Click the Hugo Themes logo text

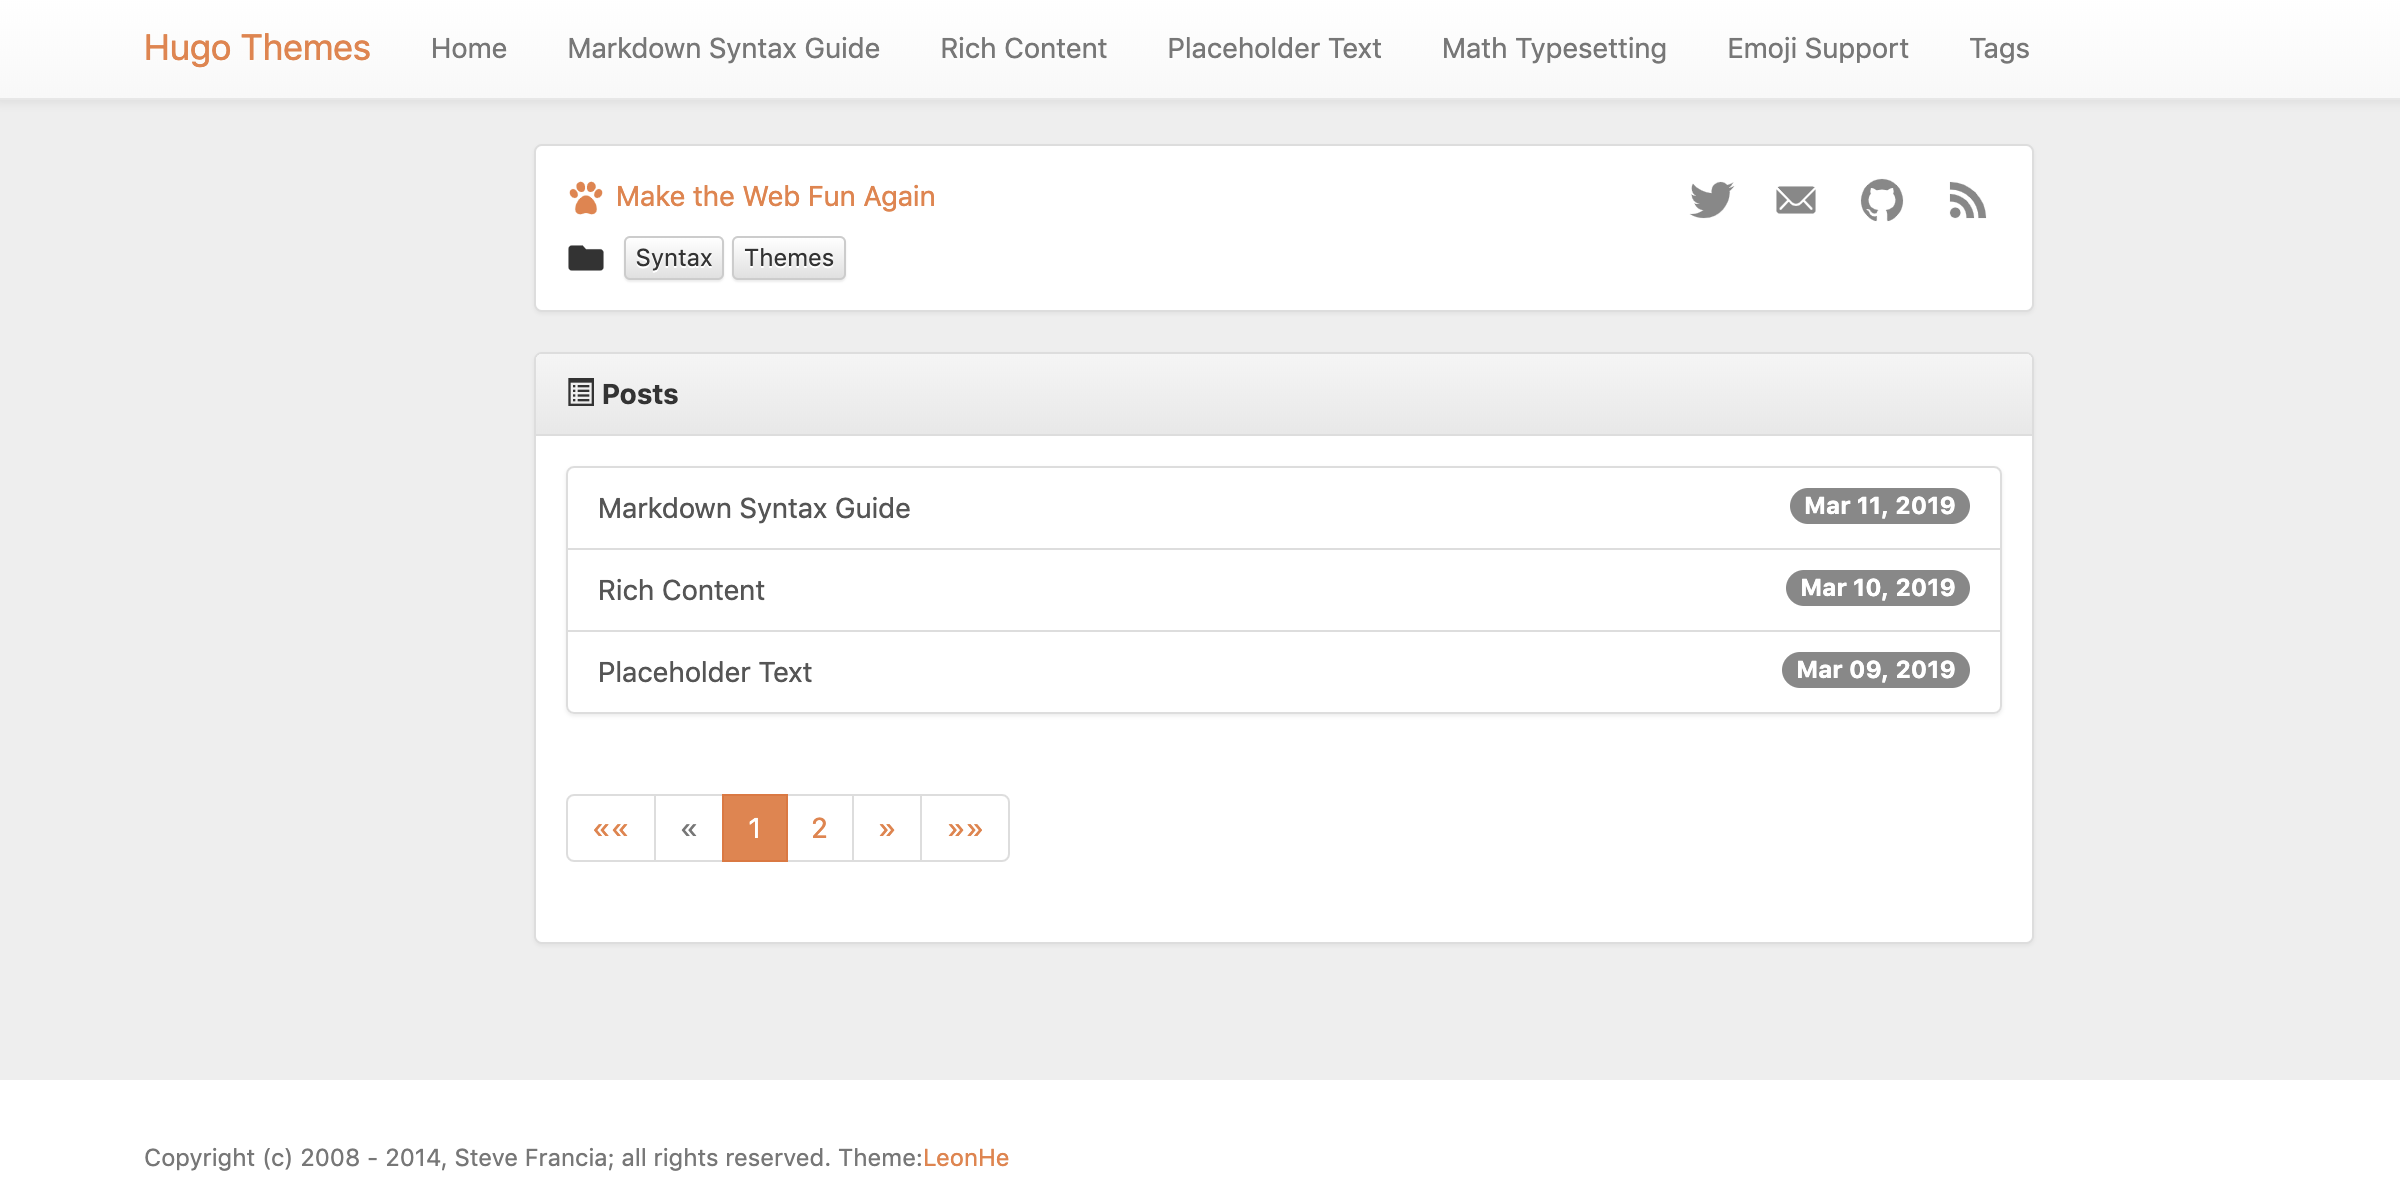click(x=257, y=47)
